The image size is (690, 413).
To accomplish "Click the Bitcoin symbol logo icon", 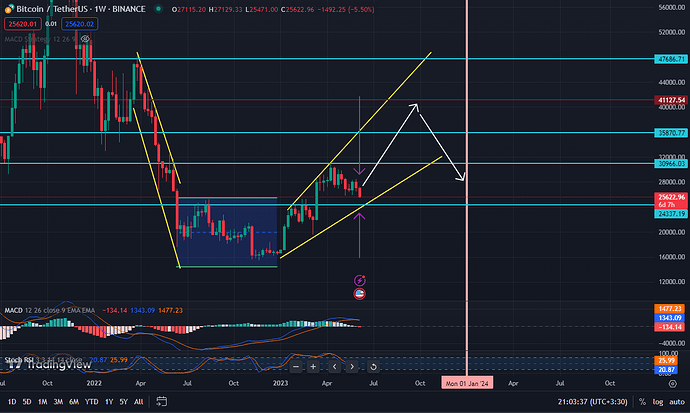I will tap(10, 9).
